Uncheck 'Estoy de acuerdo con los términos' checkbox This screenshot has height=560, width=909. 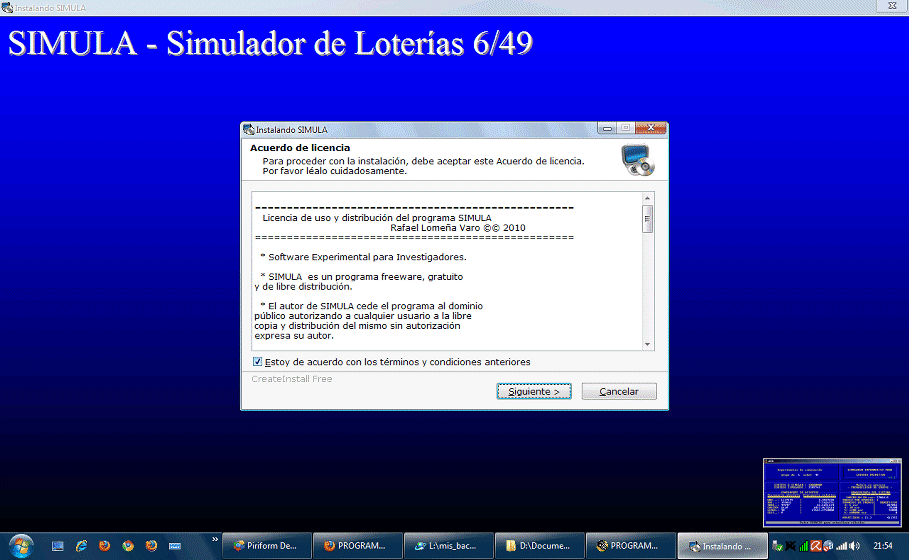[x=258, y=362]
